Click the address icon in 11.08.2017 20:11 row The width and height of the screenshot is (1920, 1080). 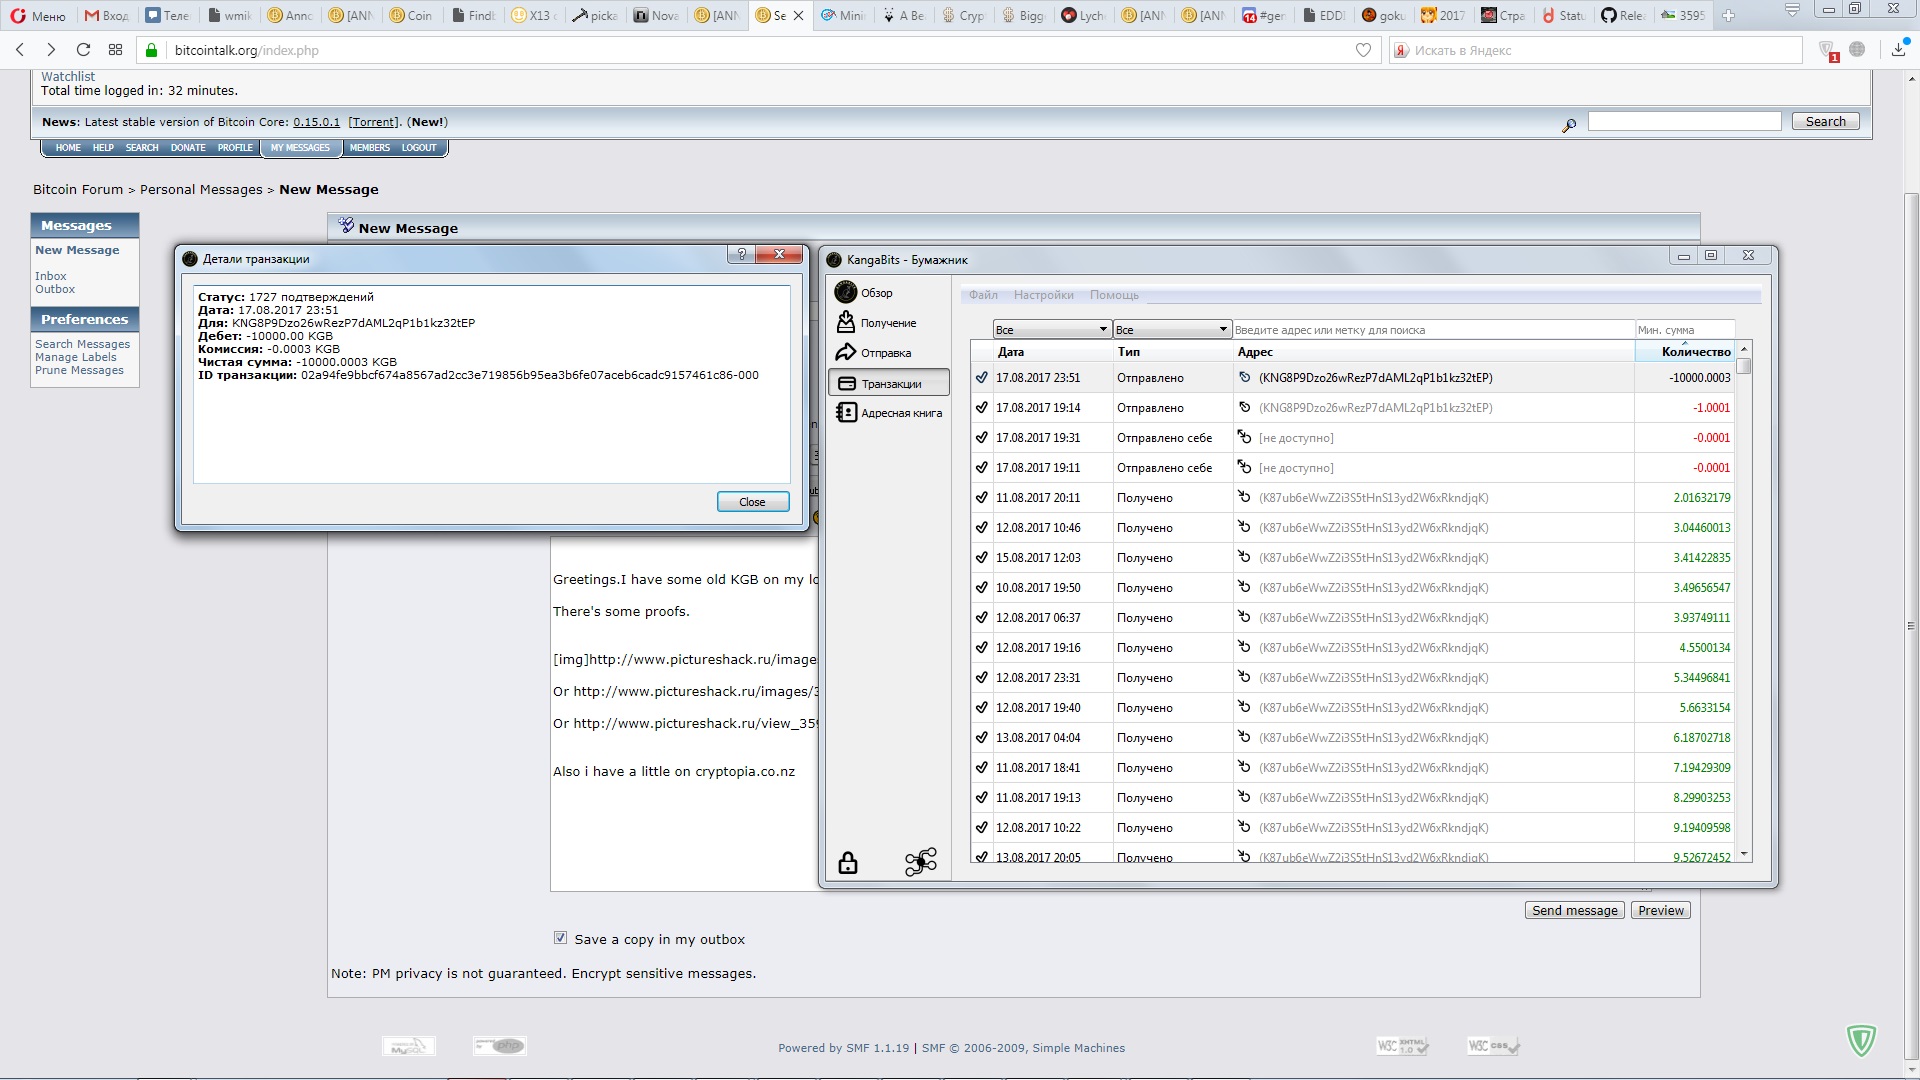tap(1244, 497)
